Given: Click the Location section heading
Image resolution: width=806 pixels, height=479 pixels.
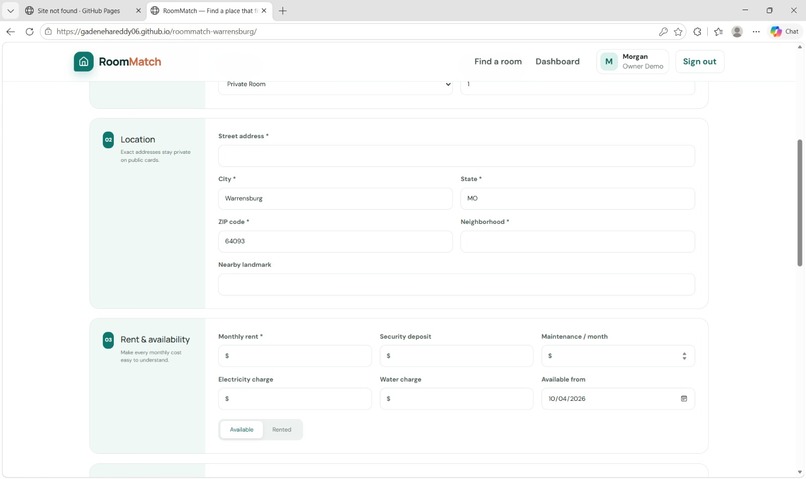Looking at the screenshot, I should coord(138,140).
